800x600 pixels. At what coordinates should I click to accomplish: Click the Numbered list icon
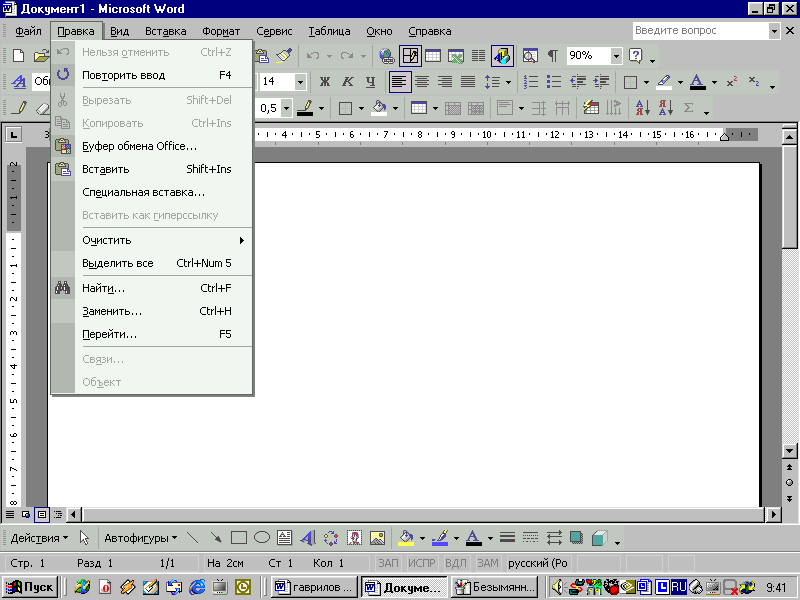click(531, 82)
